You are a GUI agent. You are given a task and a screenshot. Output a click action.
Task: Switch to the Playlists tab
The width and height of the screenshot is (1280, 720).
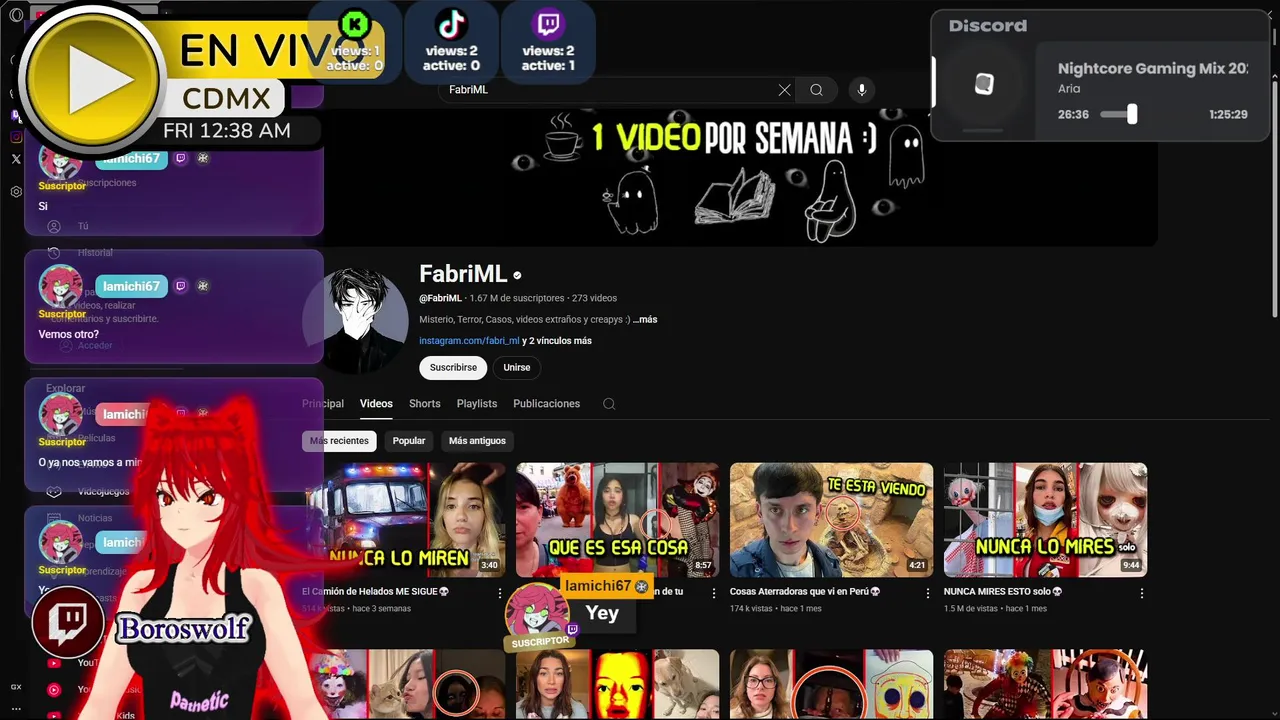(477, 404)
